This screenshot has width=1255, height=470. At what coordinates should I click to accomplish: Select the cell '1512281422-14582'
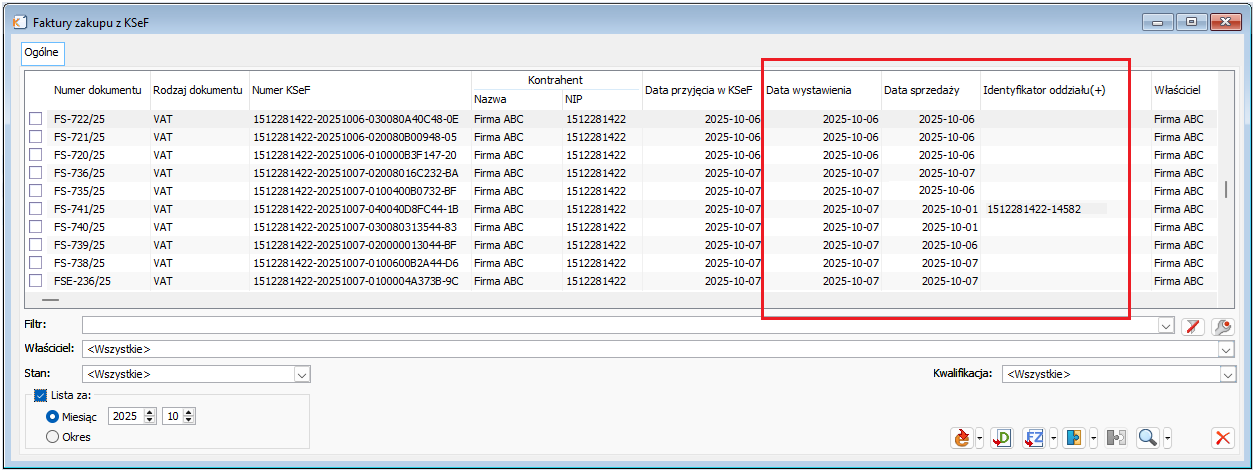[x=1034, y=209]
